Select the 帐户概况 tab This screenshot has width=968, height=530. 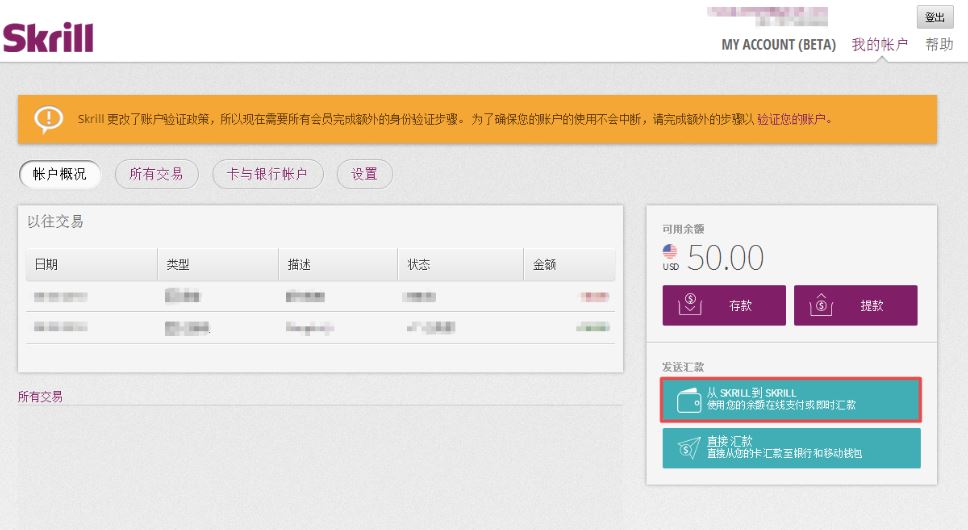(59, 174)
